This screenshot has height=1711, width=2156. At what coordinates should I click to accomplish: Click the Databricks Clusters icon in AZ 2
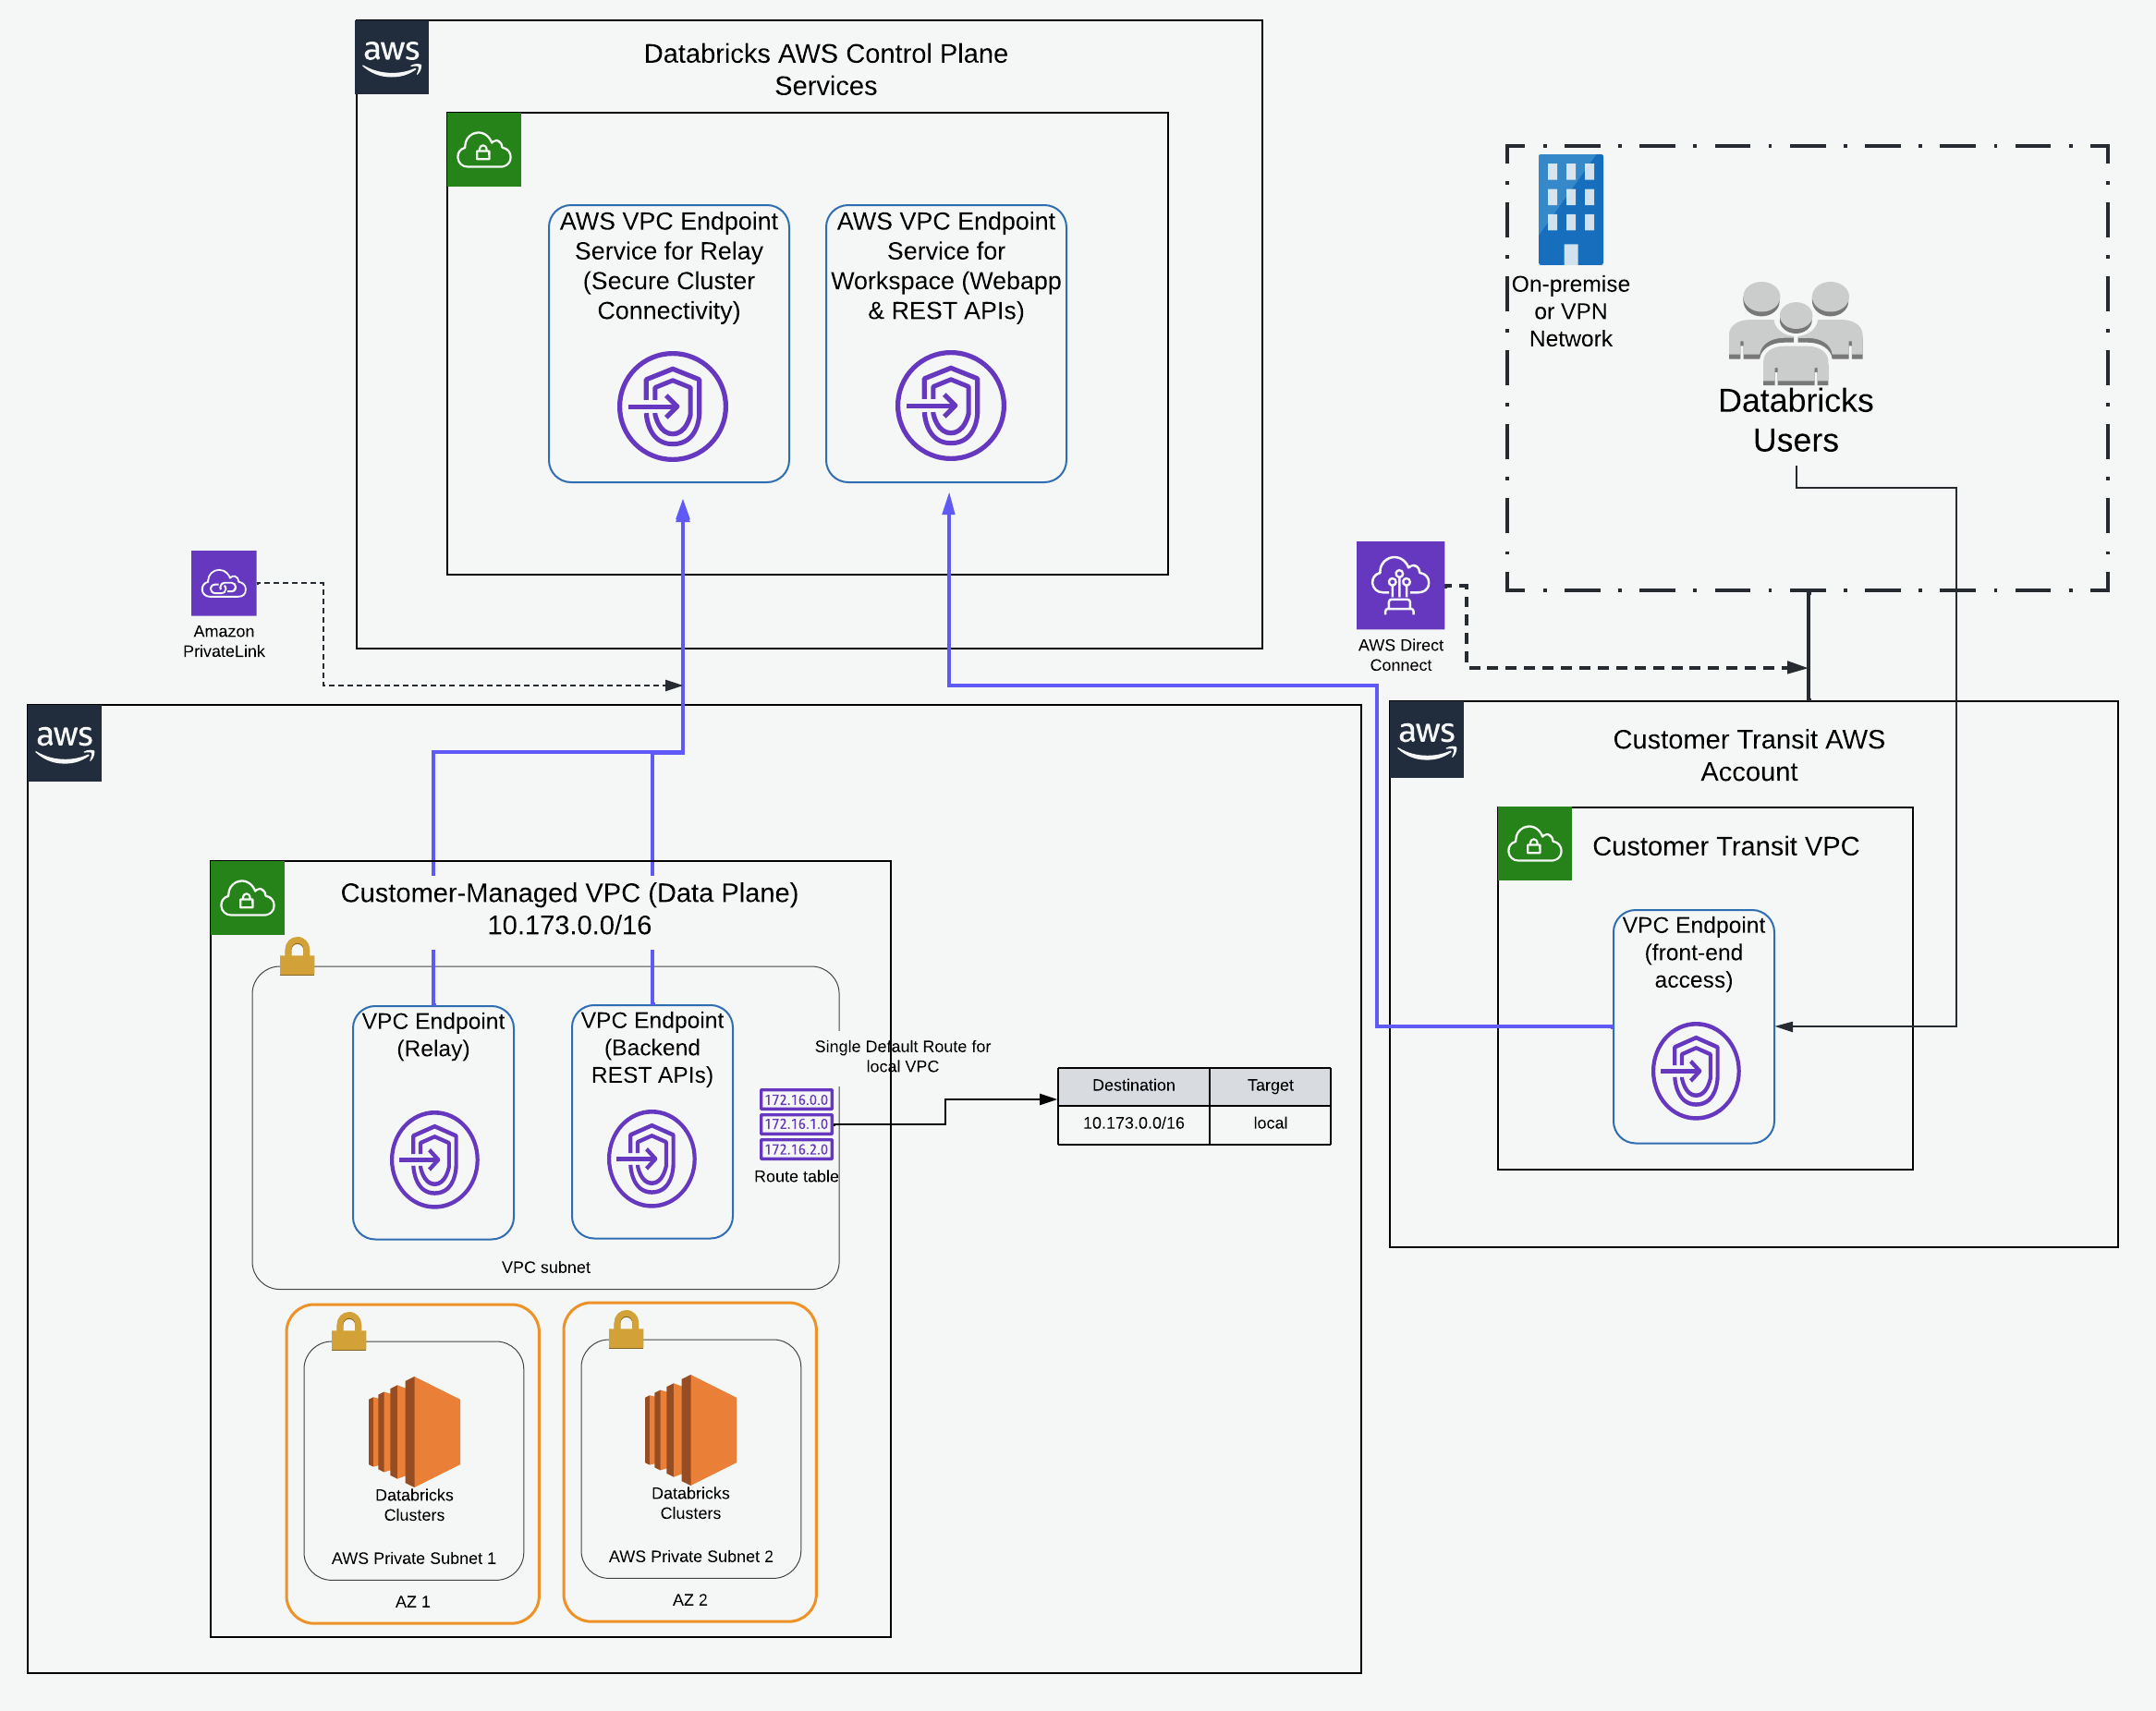[x=690, y=1429]
